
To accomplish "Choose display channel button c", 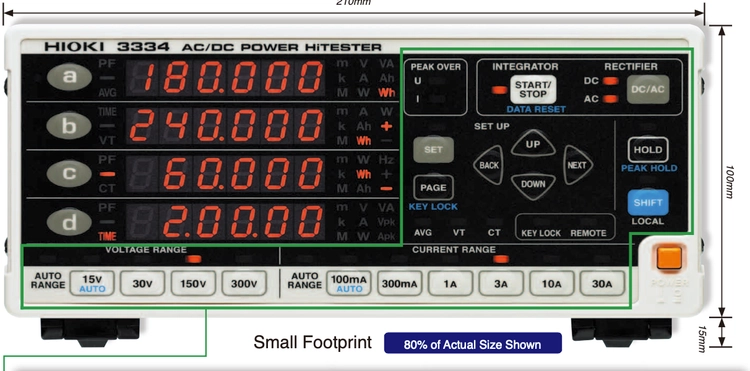I will tap(69, 173).
